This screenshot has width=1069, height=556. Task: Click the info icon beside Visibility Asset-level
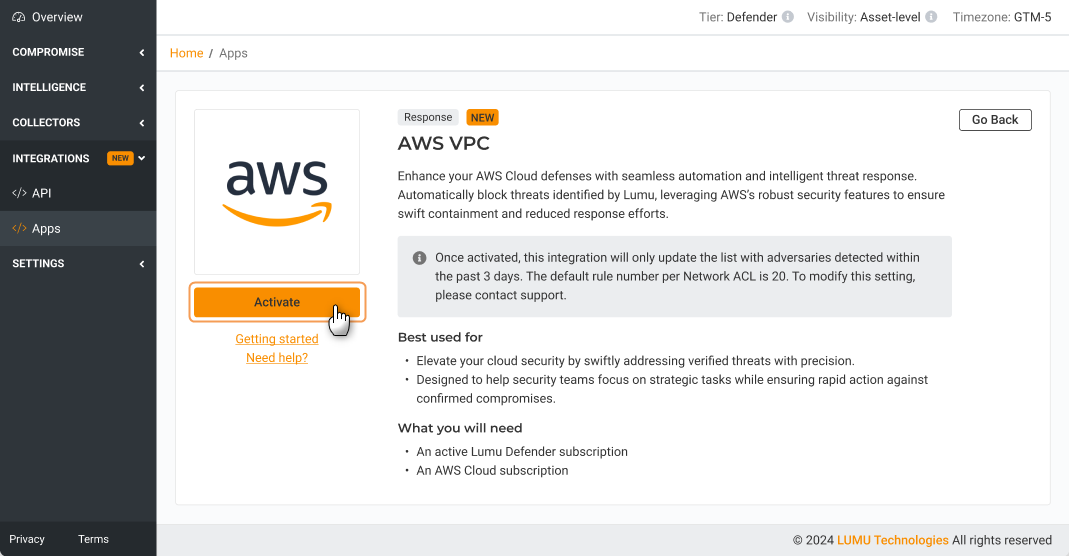pos(931,17)
